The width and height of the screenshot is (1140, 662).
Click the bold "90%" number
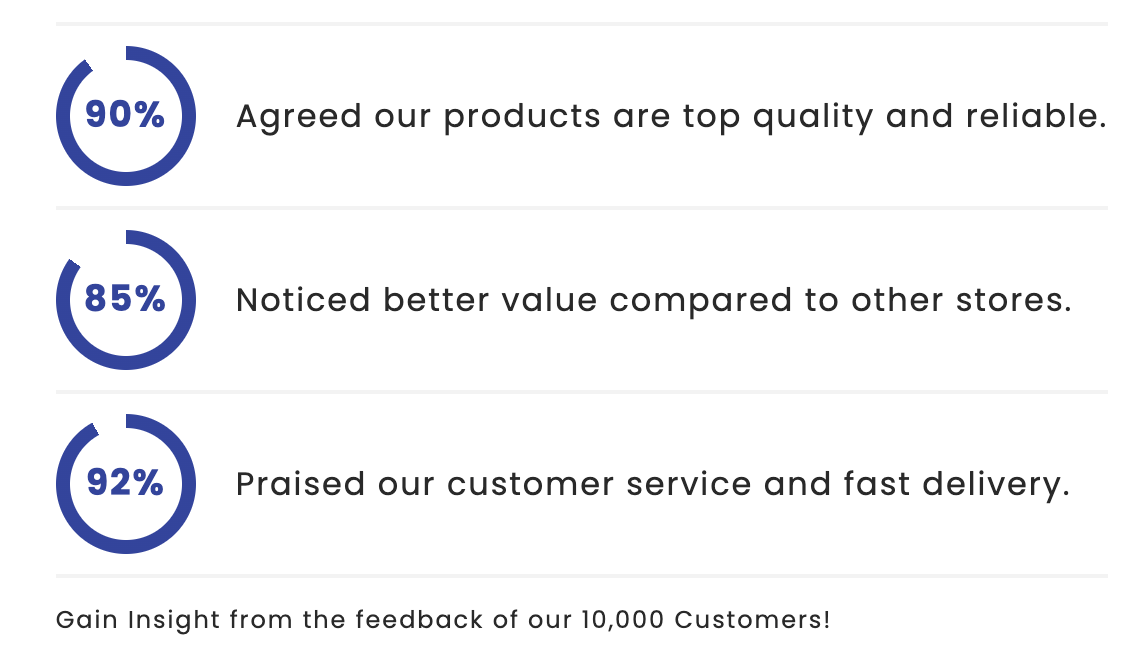125,116
